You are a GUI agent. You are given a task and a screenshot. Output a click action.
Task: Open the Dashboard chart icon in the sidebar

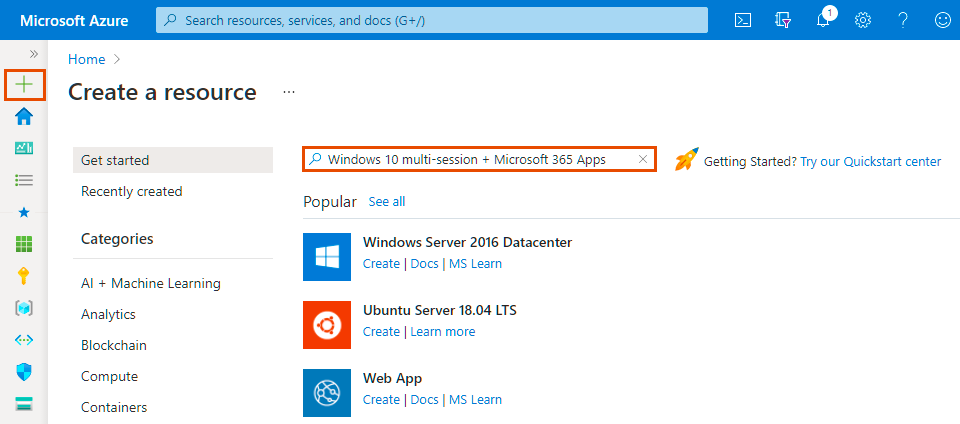point(24,147)
